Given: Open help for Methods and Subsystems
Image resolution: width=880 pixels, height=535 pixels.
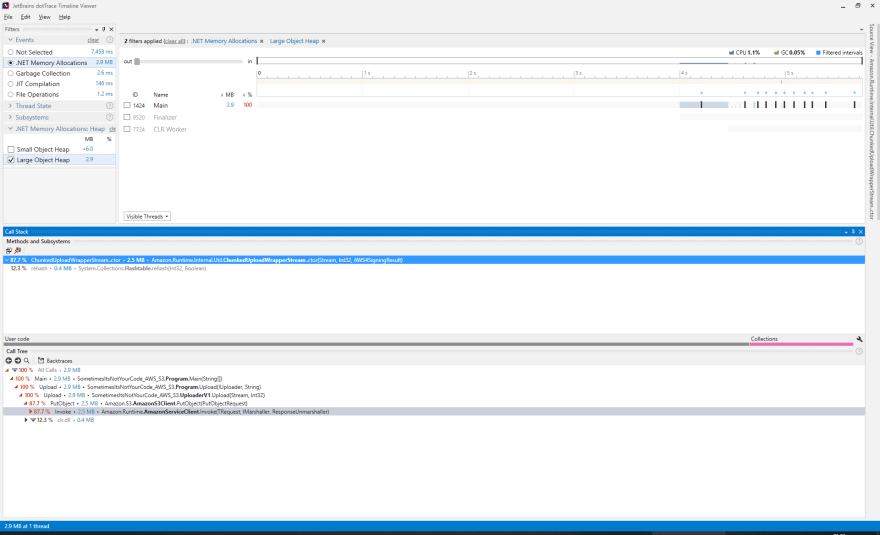Looking at the screenshot, I should click(859, 241).
